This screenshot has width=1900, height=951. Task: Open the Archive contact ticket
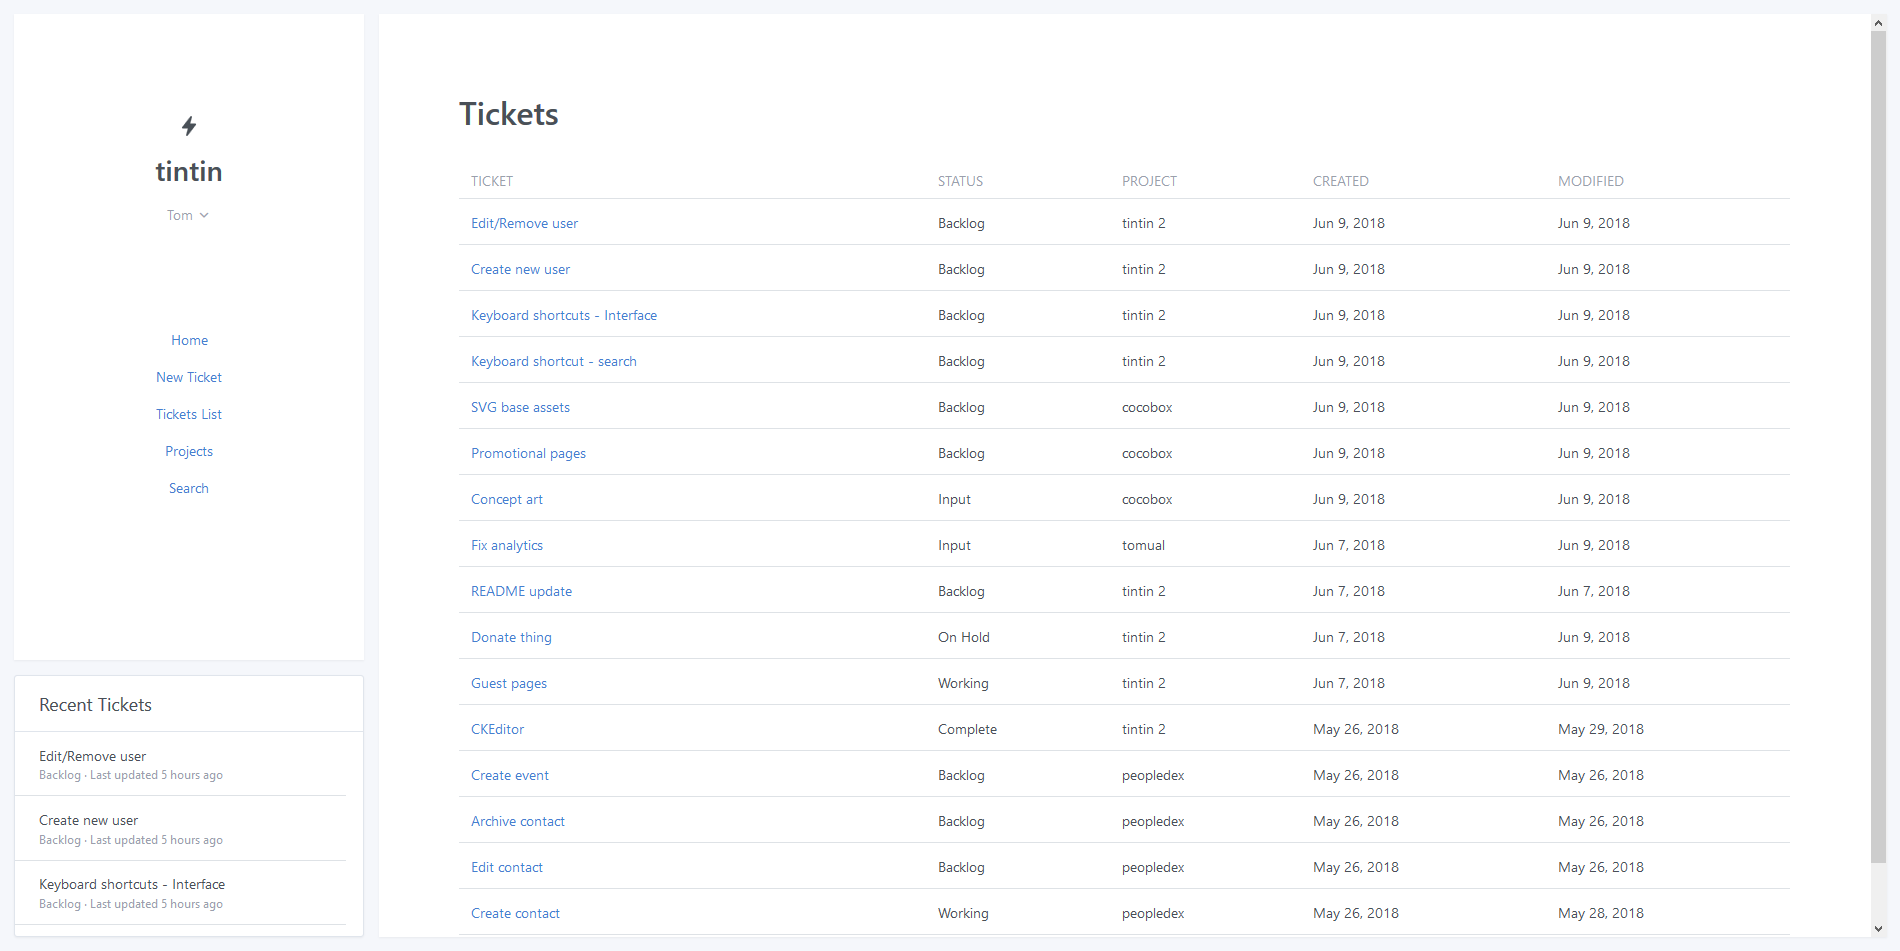point(518,821)
